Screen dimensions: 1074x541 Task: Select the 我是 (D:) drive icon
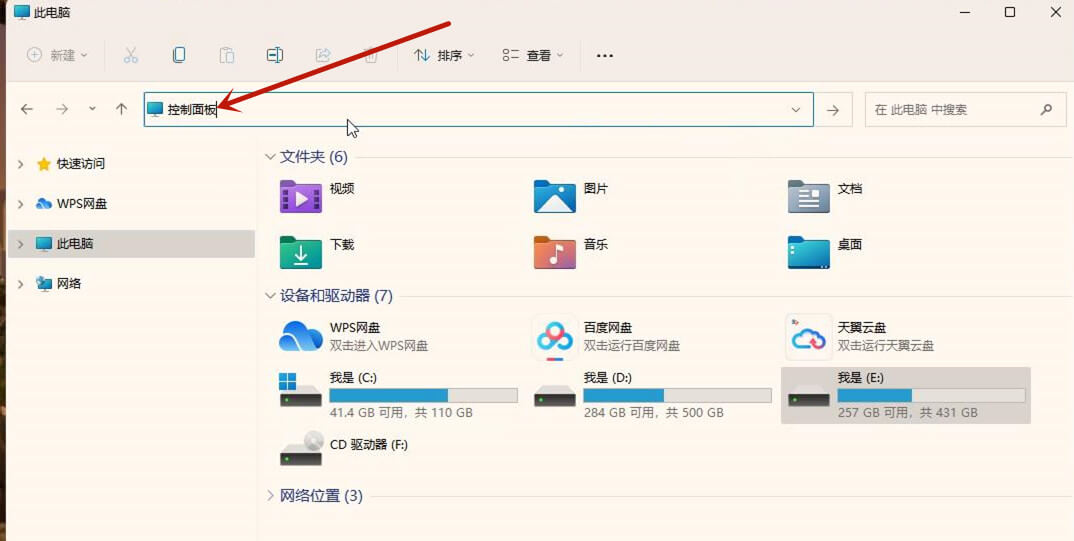(555, 395)
